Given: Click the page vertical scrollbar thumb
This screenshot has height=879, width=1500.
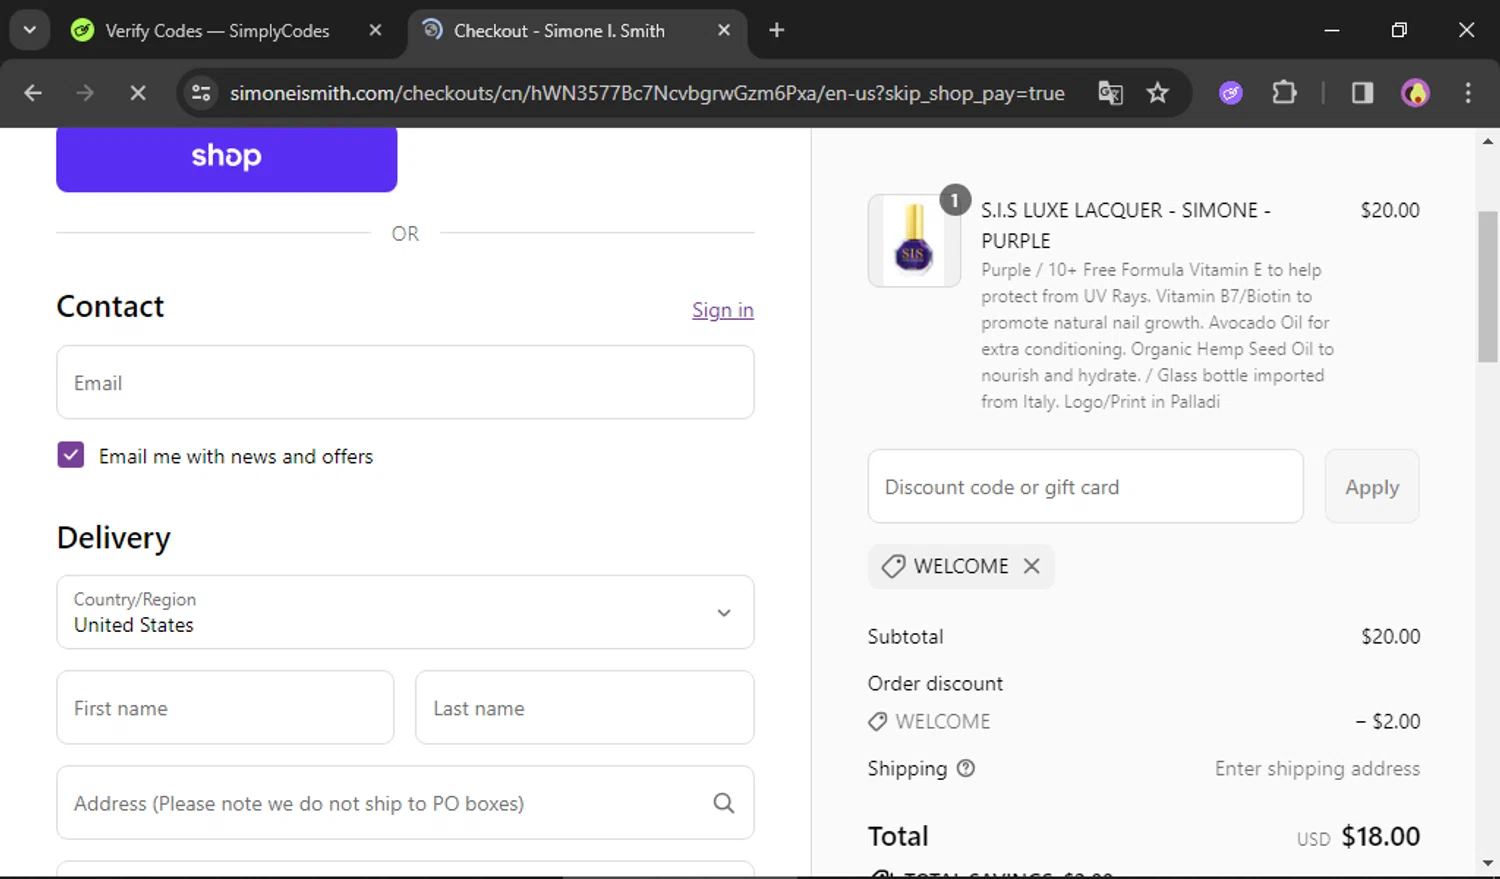Looking at the screenshot, I should [x=1488, y=287].
